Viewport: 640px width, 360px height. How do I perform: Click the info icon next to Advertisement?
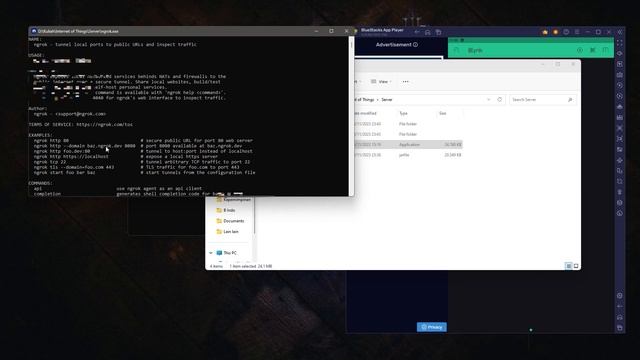(415, 44)
